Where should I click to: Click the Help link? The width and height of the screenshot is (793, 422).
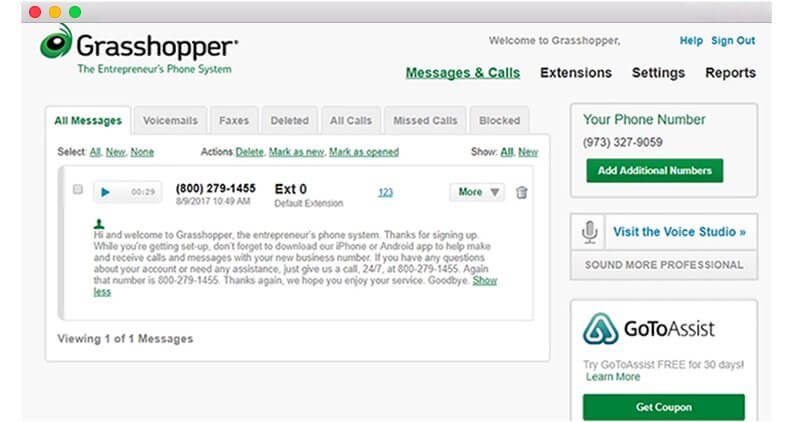tap(691, 40)
